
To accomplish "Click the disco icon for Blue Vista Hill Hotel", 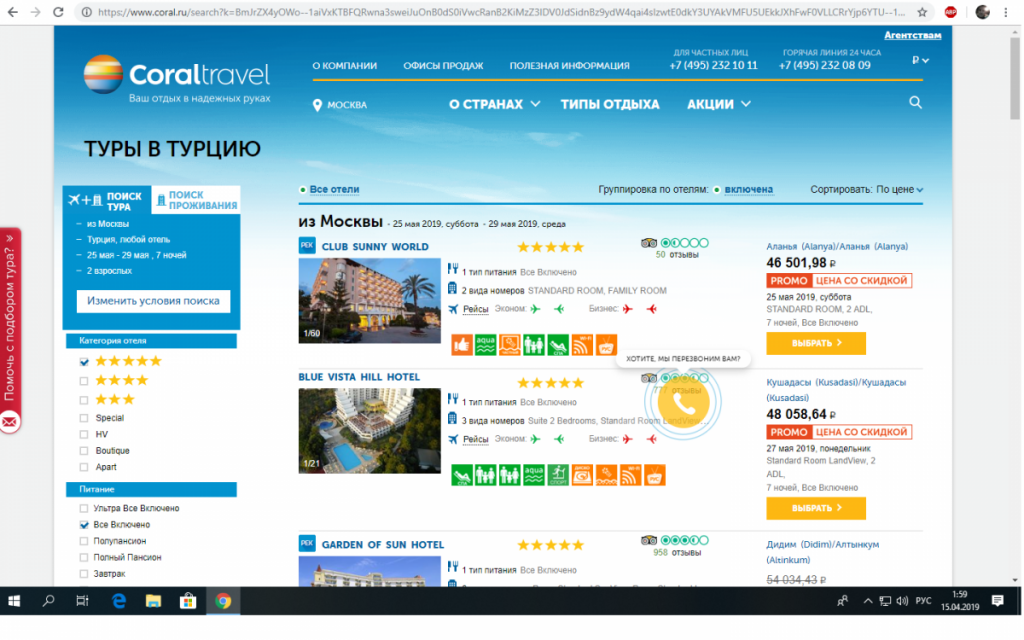I will point(582,475).
